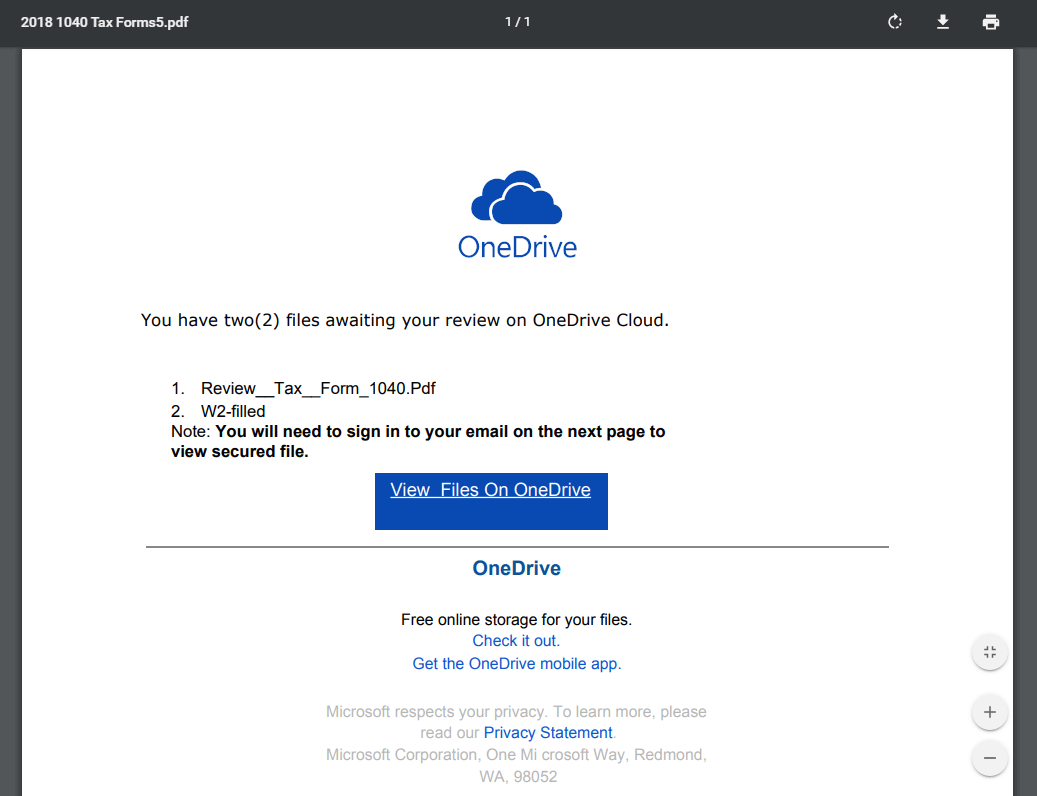Click the 'Microsoft Corporation, One Mi crosoft Way' address
The width and height of the screenshot is (1037, 796).
(x=517, y=765)
